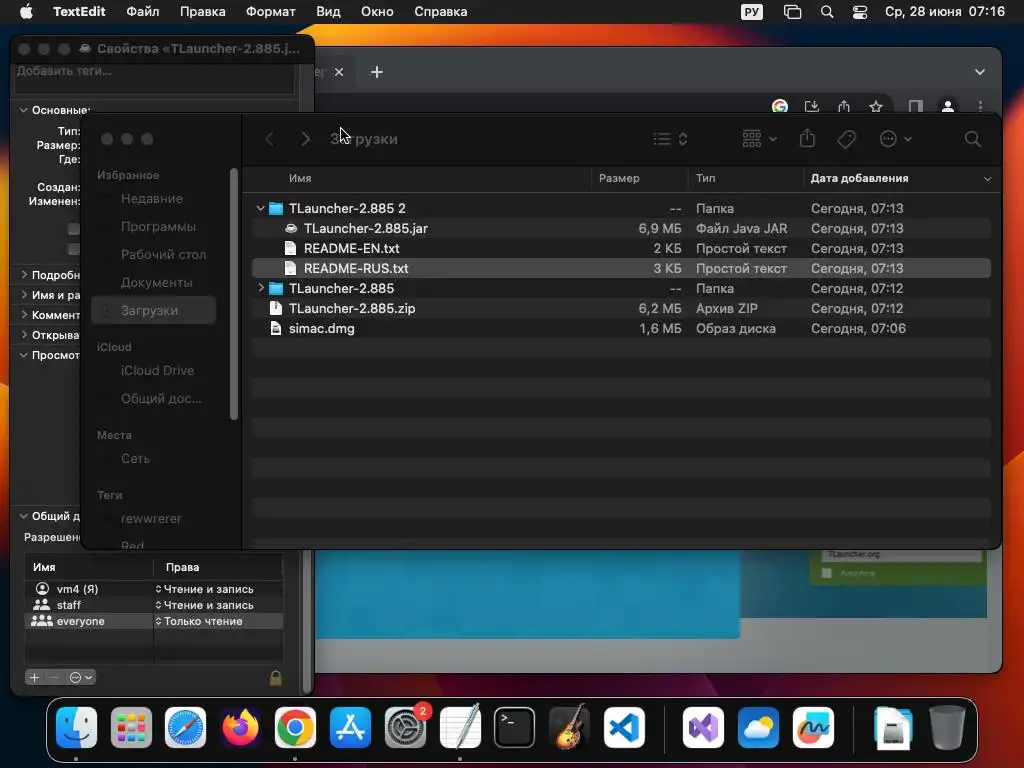Switch keyboard input language РУ
Viewport: 1024px width, 768px height.
tap(752, 12)
